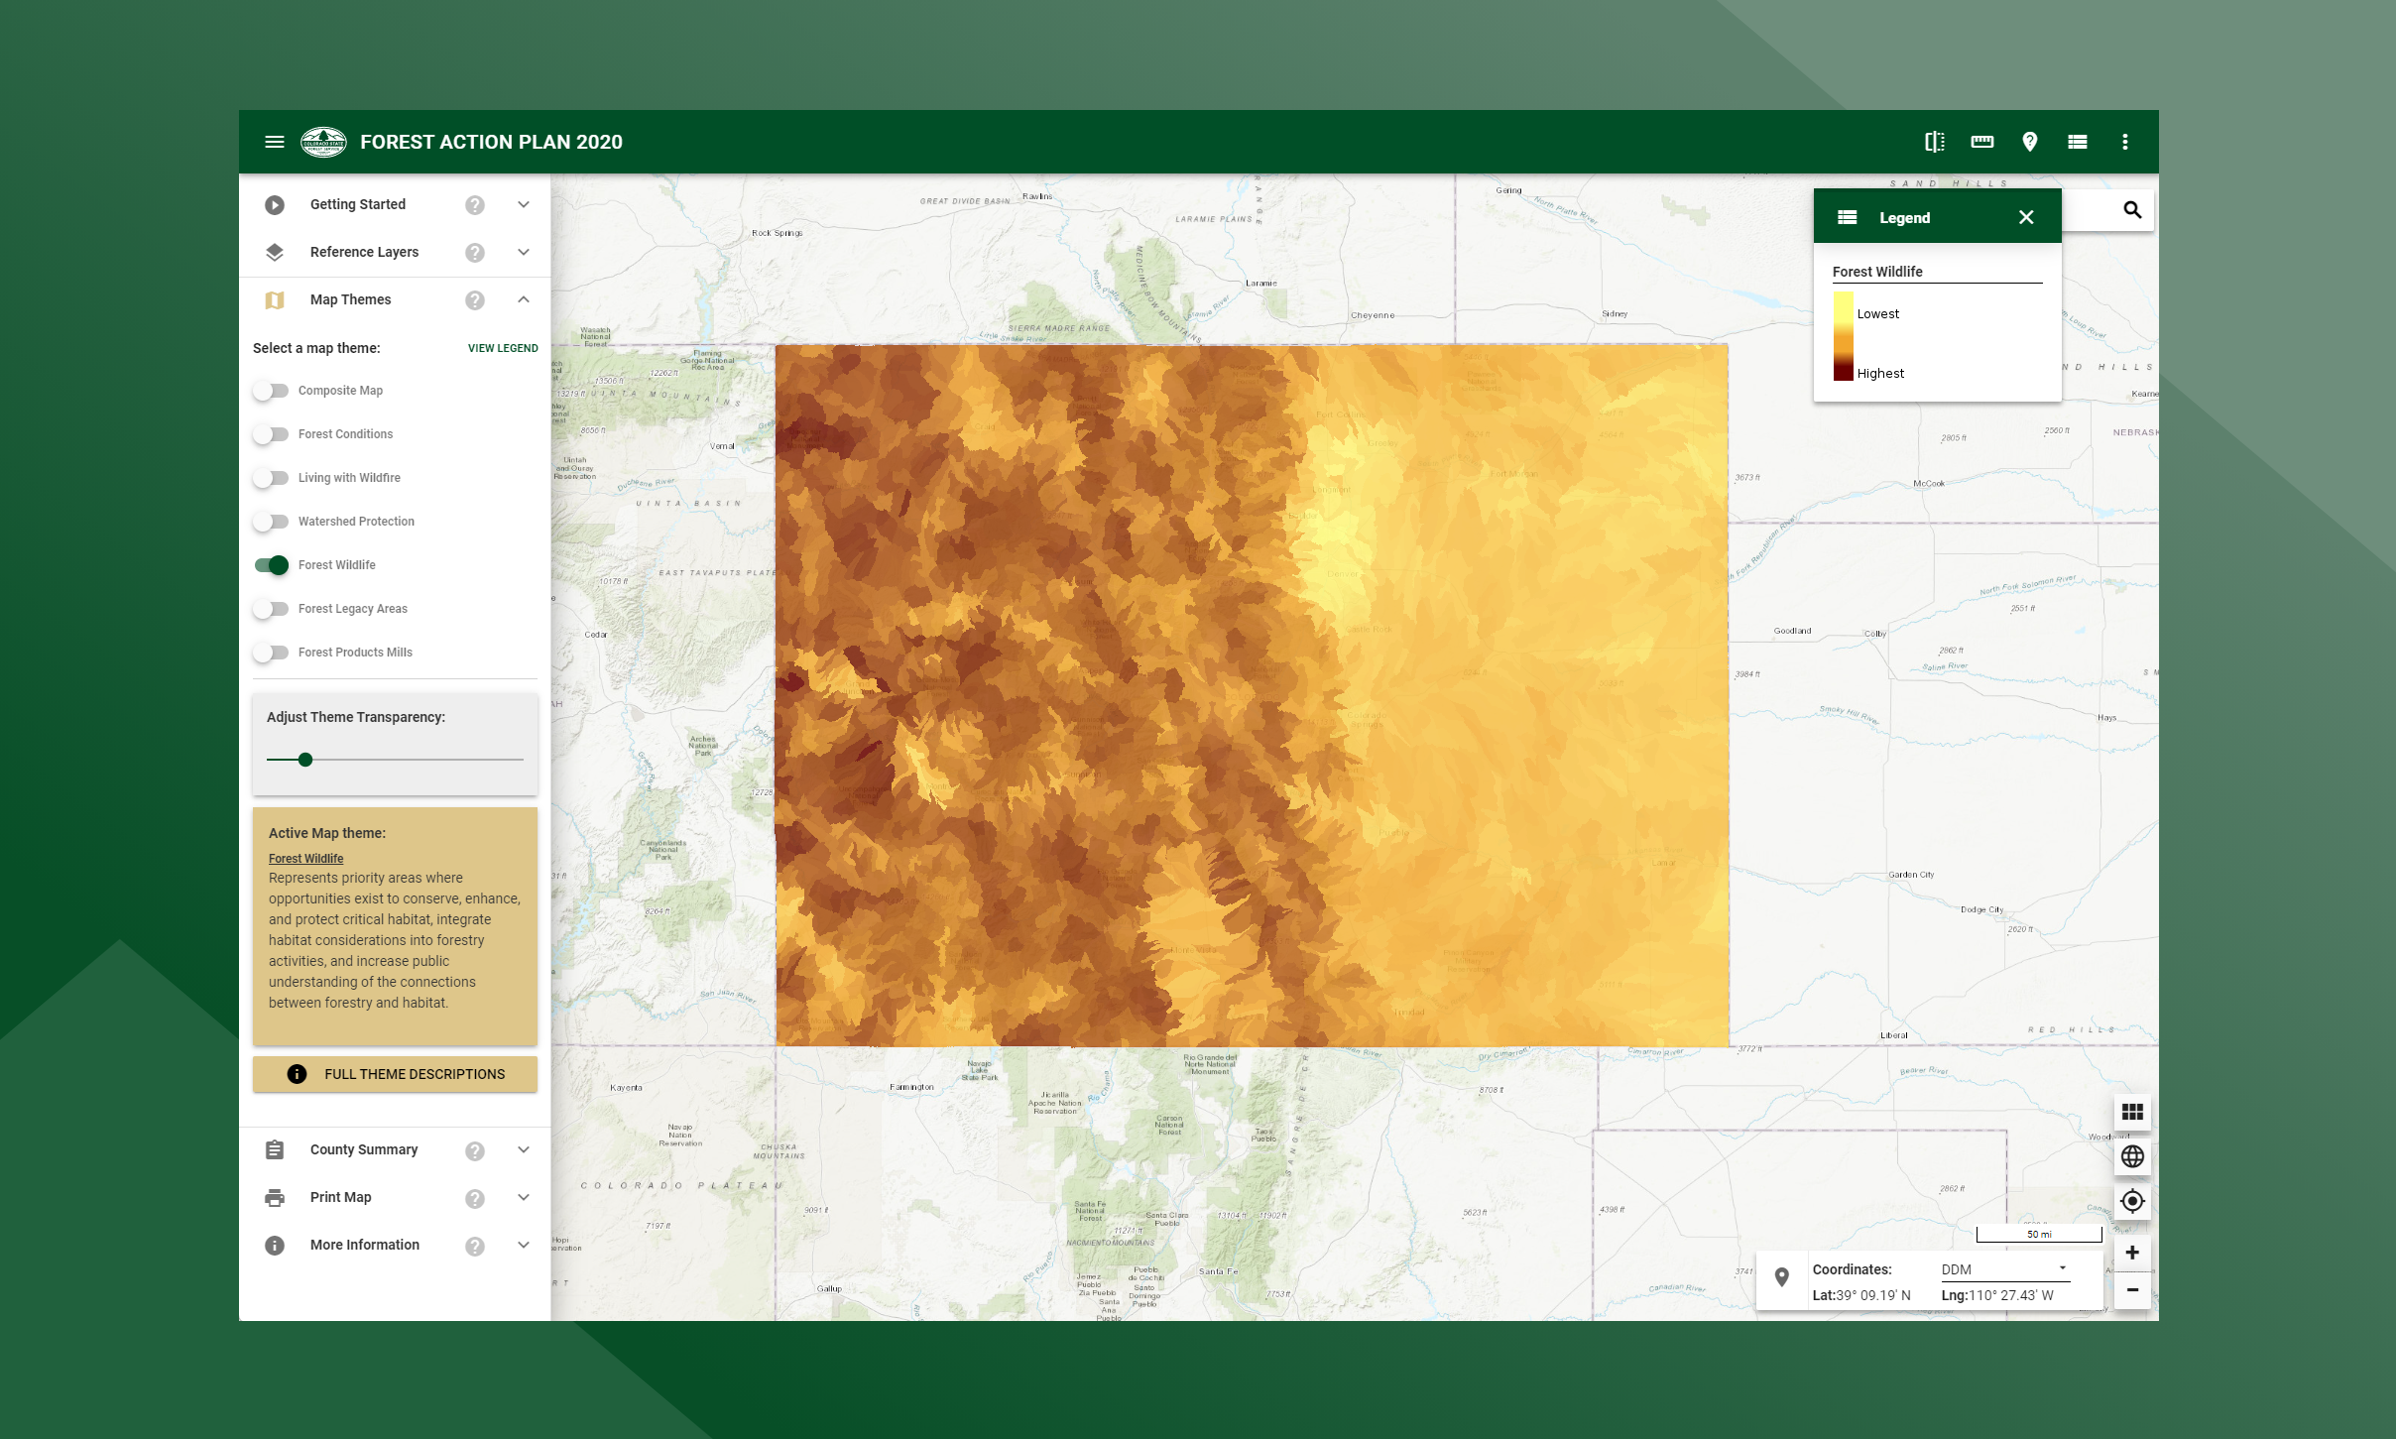
Task: Collapse the Map Themes section chevron
Action: tap(523, 299)
